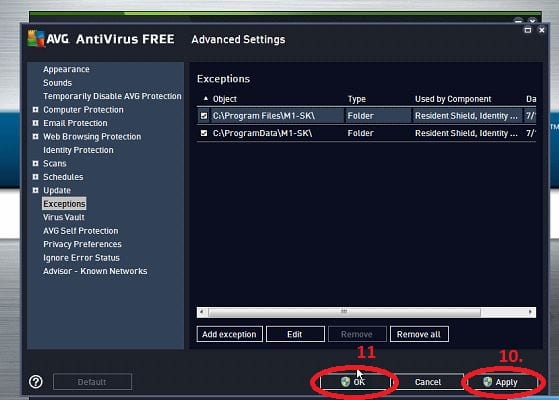Sort by Object column arrow
This screenshot has height=400, width=559.
[x=206, y=98]
